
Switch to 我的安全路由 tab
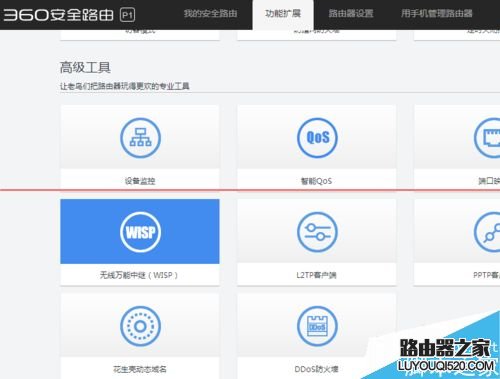[210, 14]
